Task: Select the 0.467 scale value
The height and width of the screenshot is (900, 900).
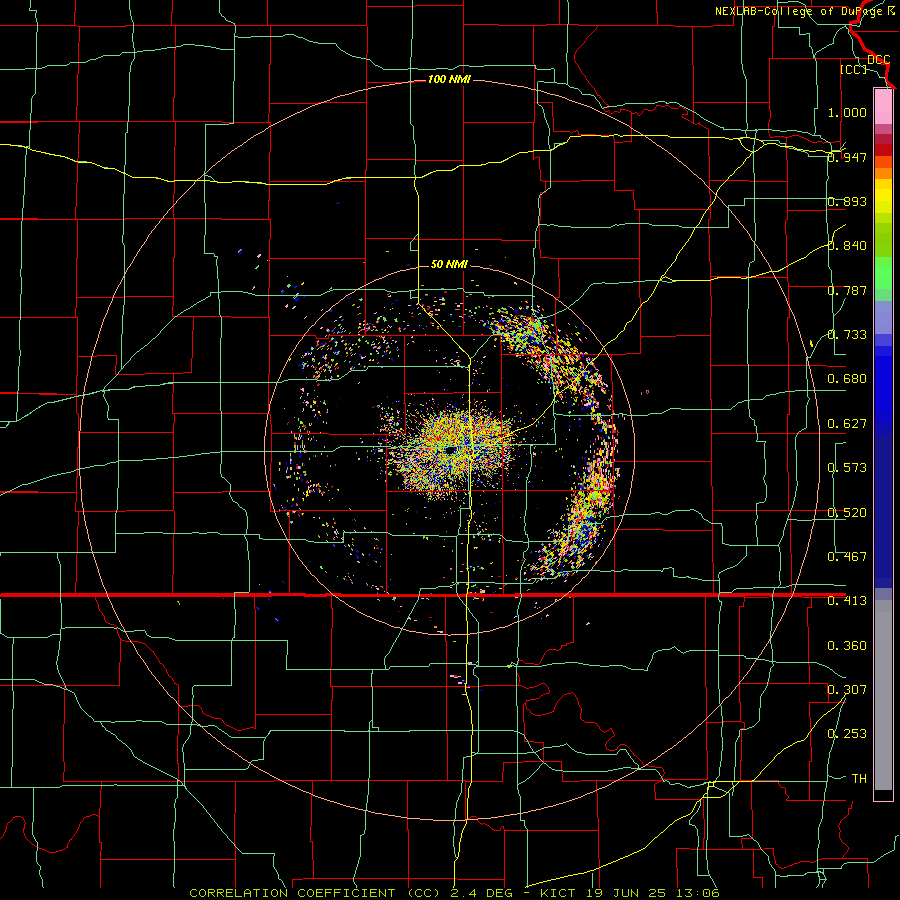Action: (847, 557)
